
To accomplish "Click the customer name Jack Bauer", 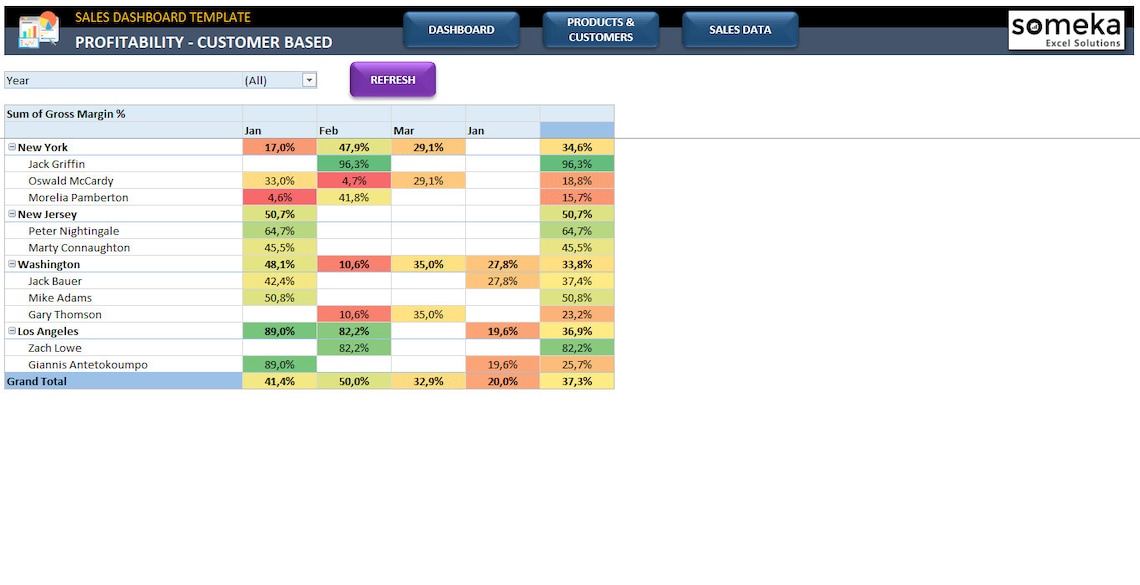I will click(57, 280).
